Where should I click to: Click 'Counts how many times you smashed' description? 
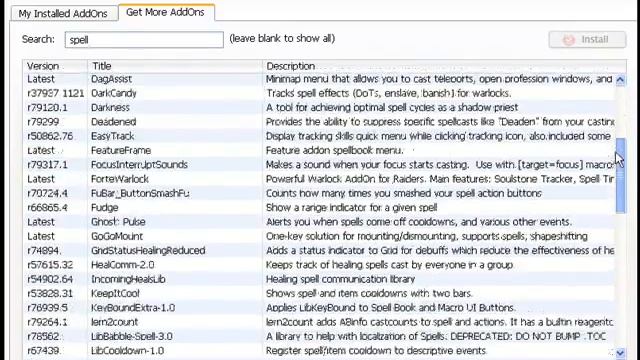[x=404, y=193]
